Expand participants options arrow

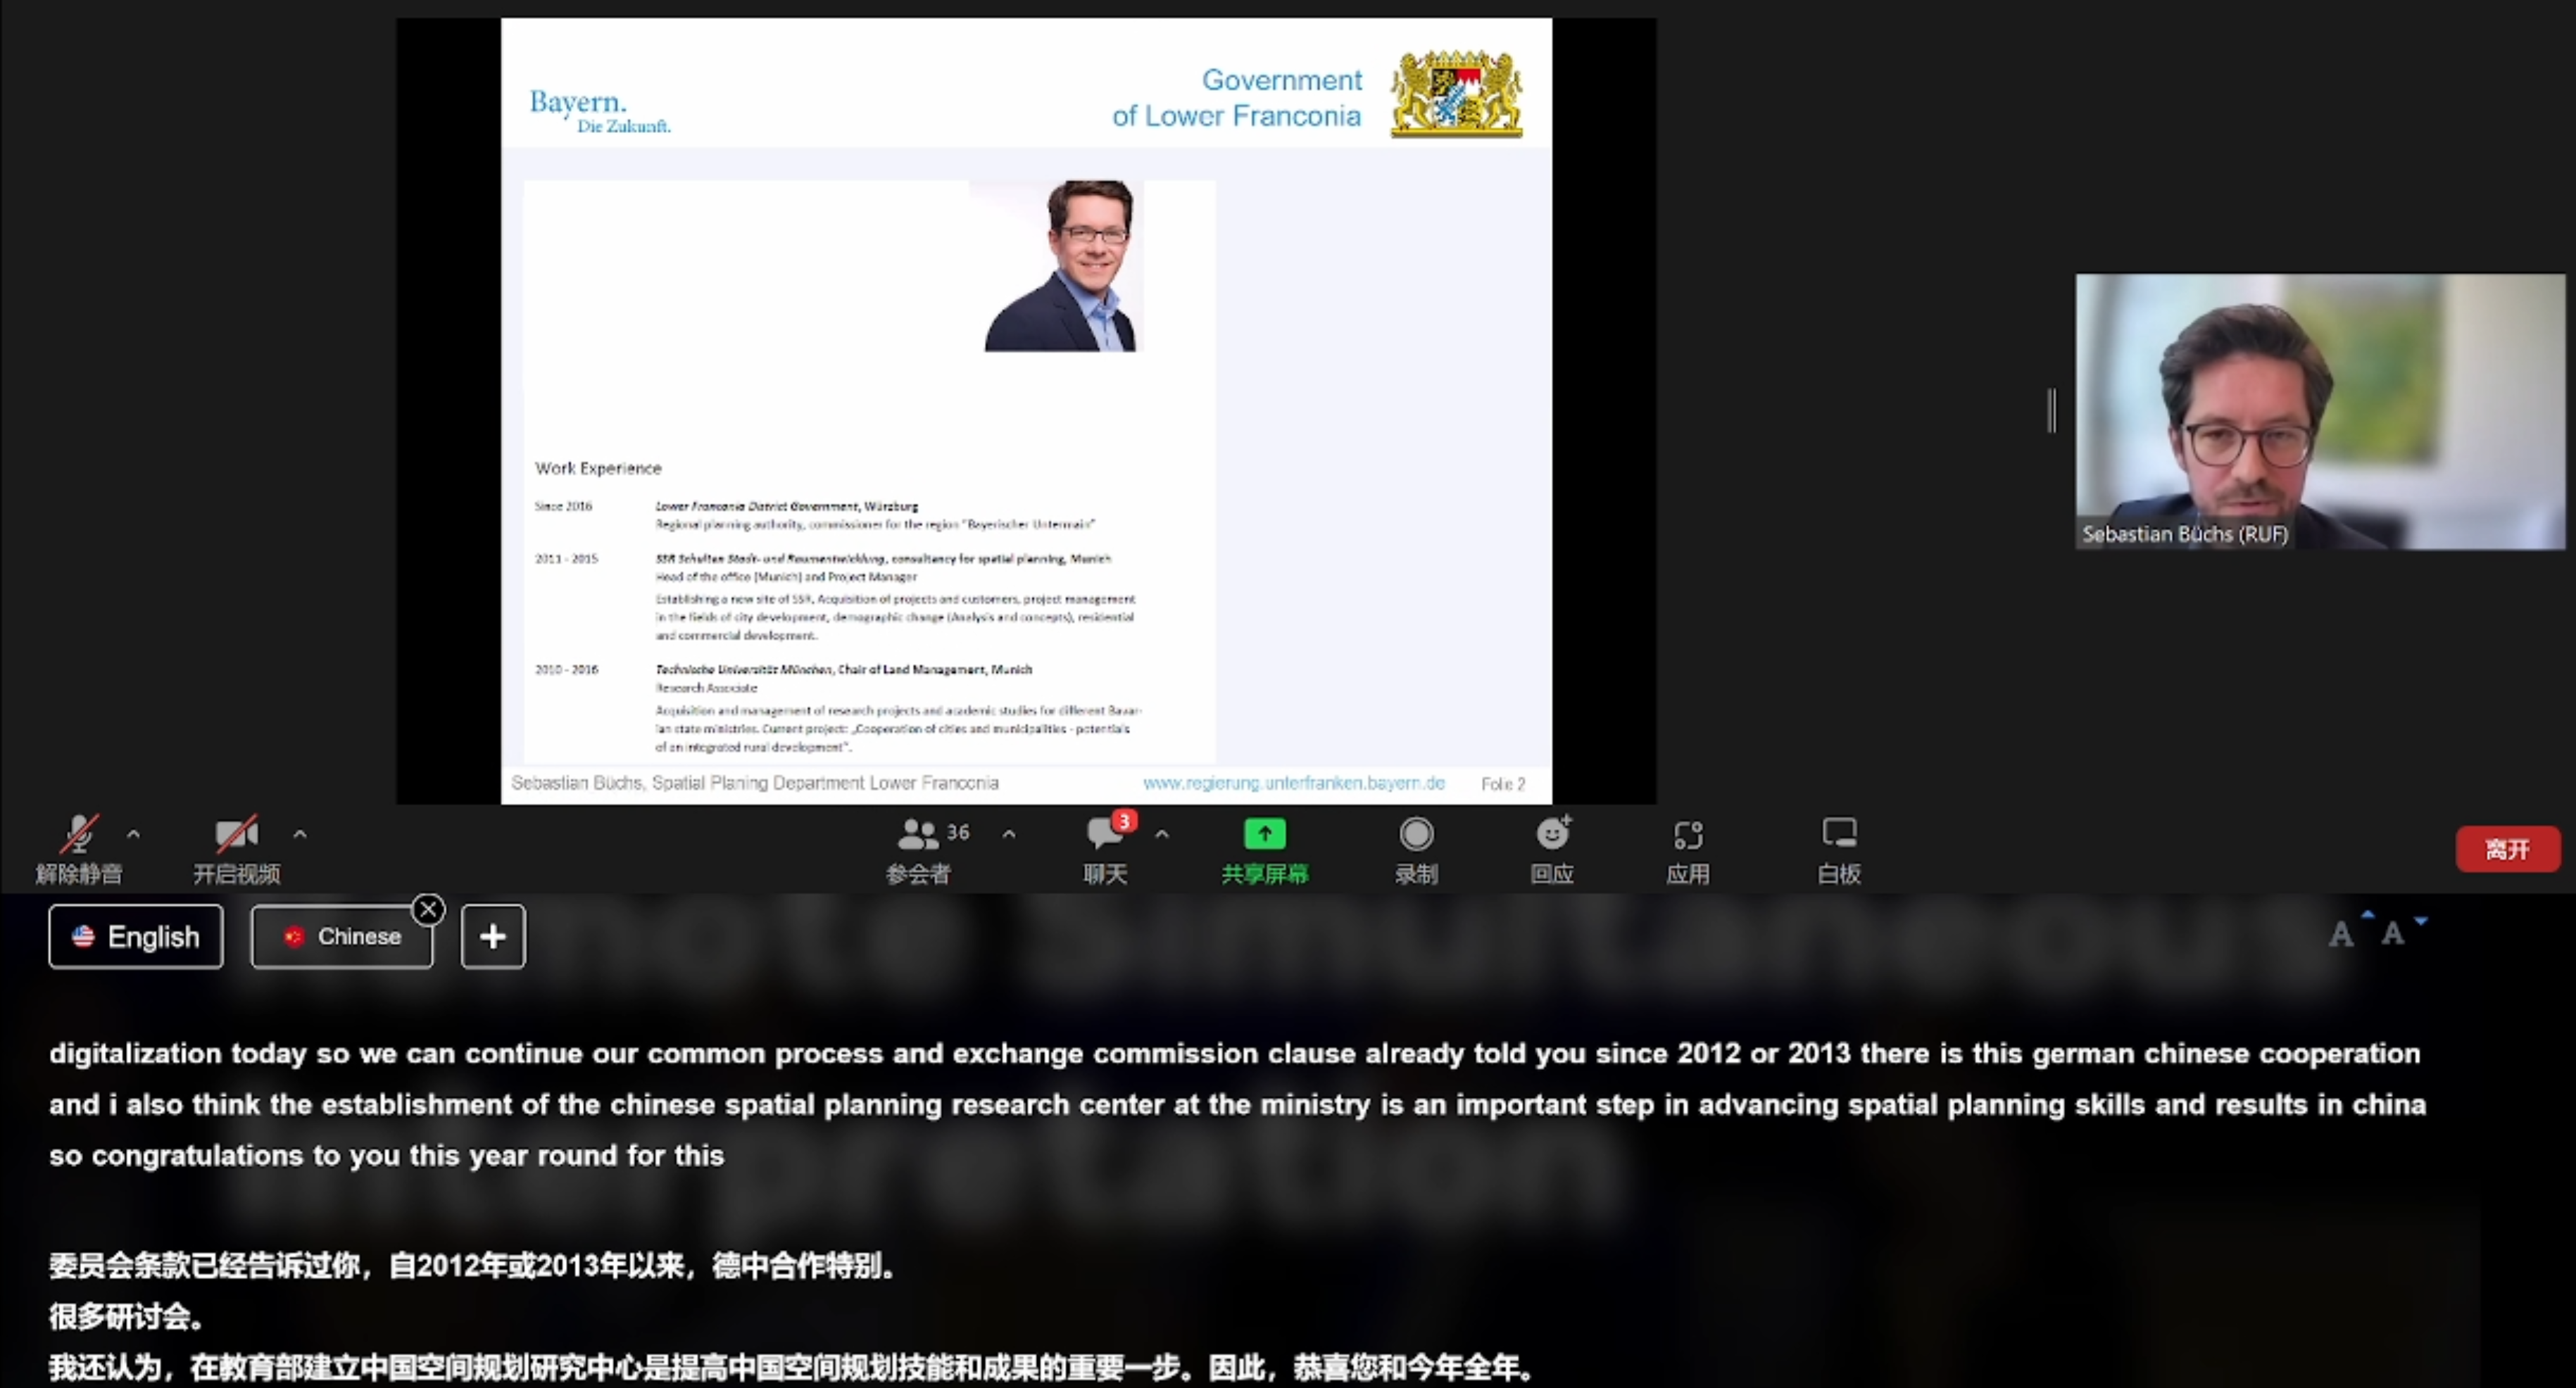1009,833
